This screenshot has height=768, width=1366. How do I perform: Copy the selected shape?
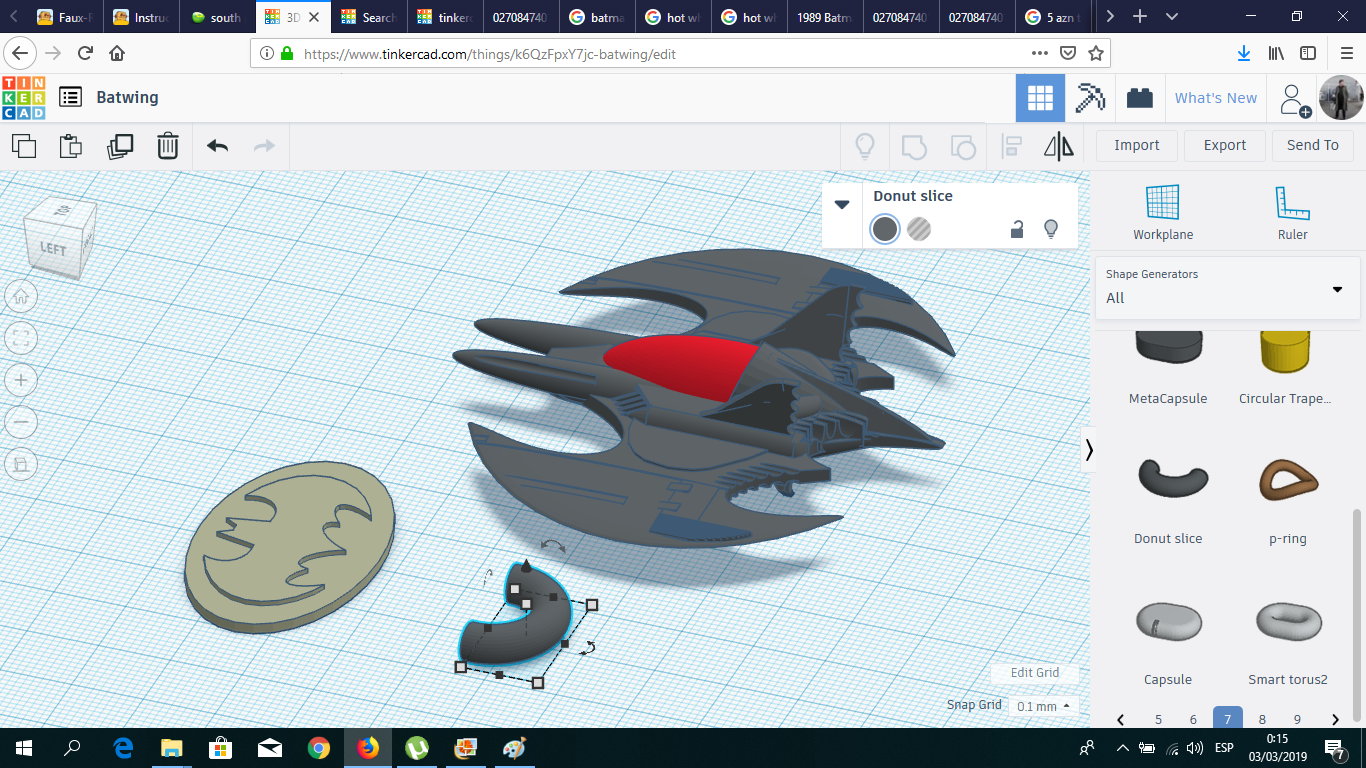pyautogui.click(x=24, y=146)
